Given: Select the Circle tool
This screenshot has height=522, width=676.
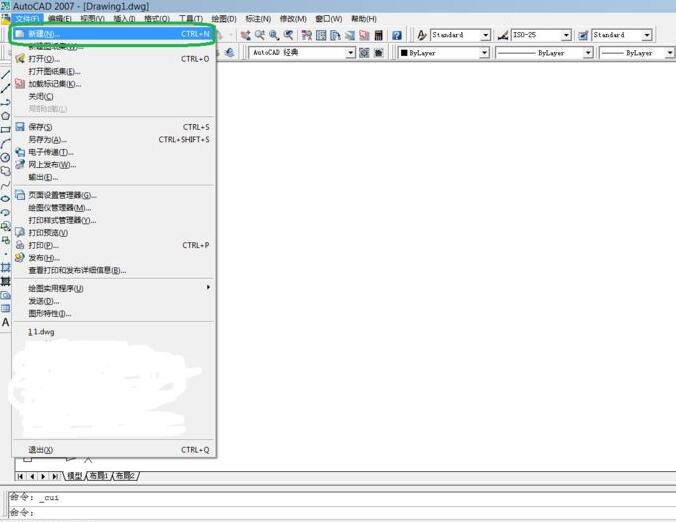Looking at the screenshot, I should pos(5,157).
